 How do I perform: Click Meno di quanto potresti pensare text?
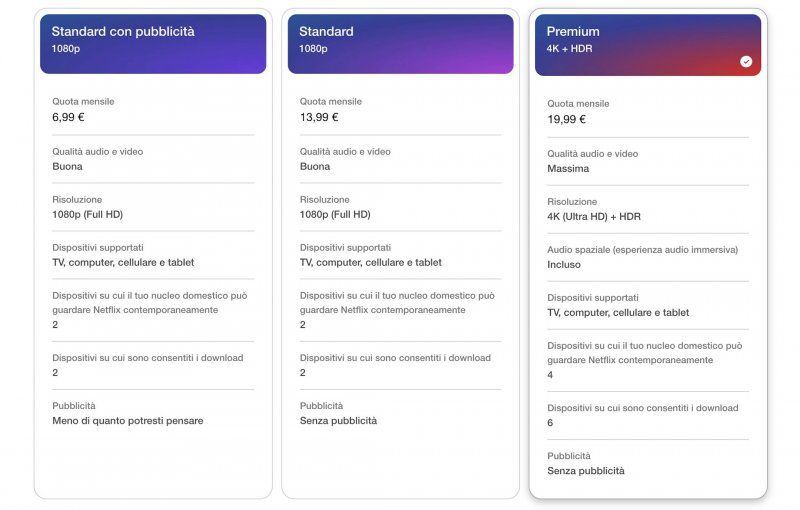pyautogui.click(x=127, y=421)
